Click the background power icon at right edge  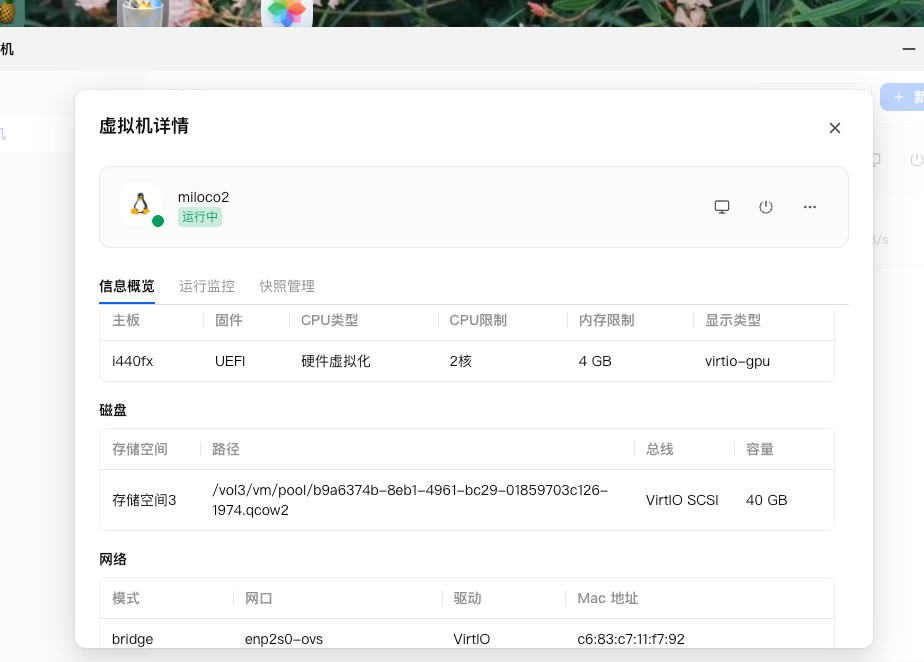[917, 160]
